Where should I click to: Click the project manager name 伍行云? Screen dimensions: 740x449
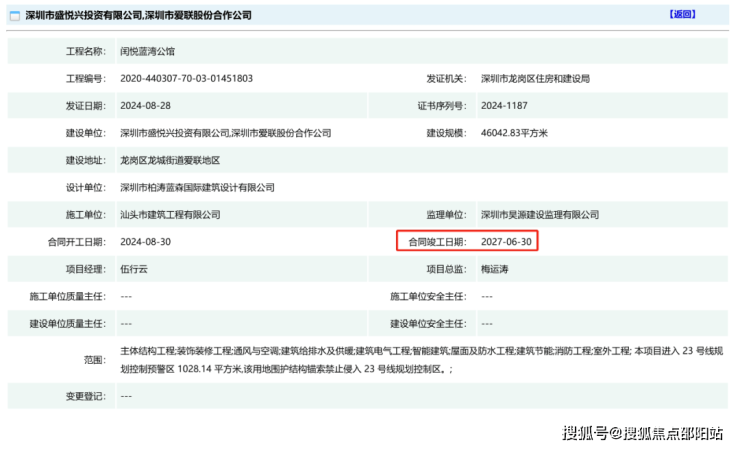click(136, 269)
